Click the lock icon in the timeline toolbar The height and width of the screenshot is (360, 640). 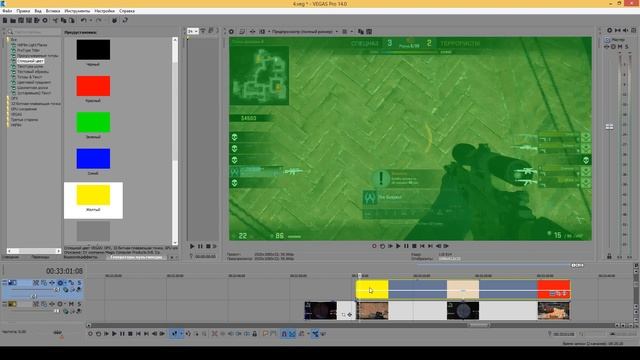pyautogui.click(x=254, y=334)
